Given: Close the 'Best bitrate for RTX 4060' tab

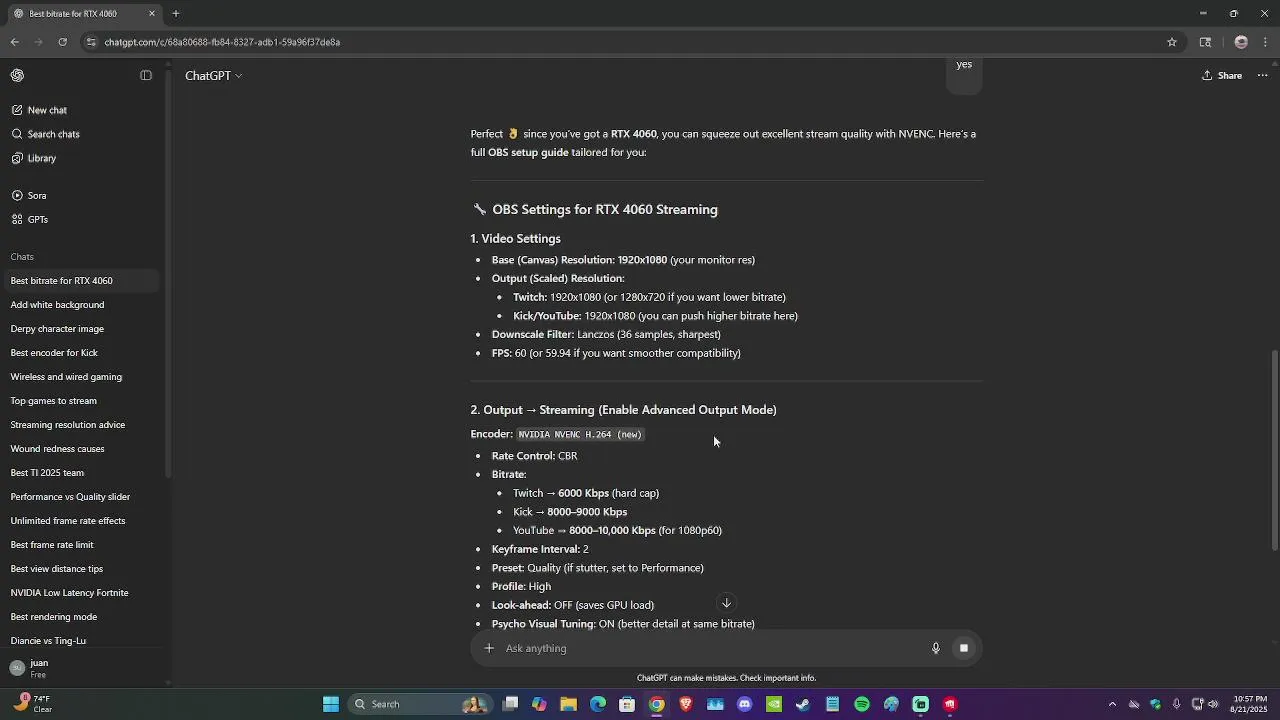Looking at the screenshot, I should (152, 14).
